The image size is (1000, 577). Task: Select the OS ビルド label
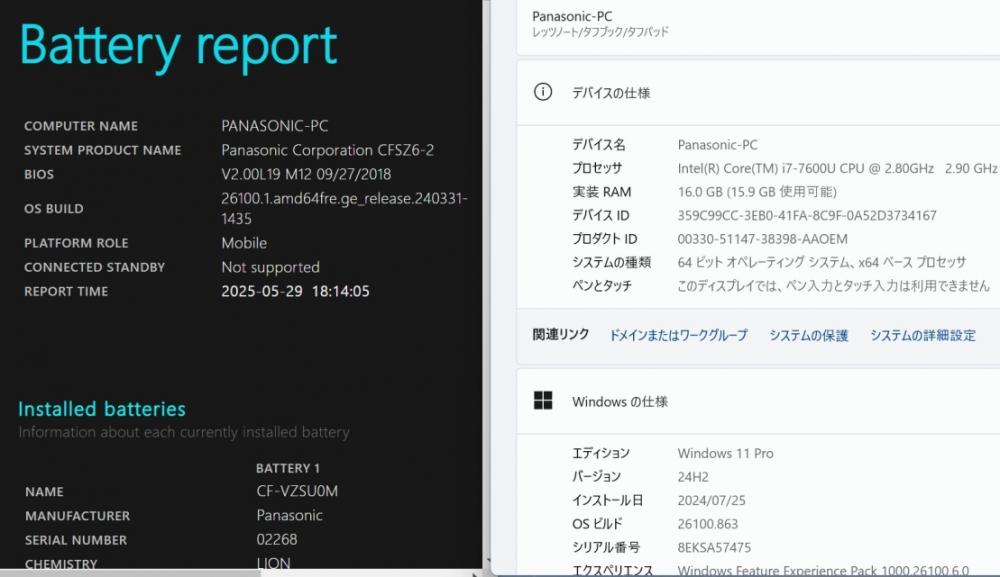597,524
